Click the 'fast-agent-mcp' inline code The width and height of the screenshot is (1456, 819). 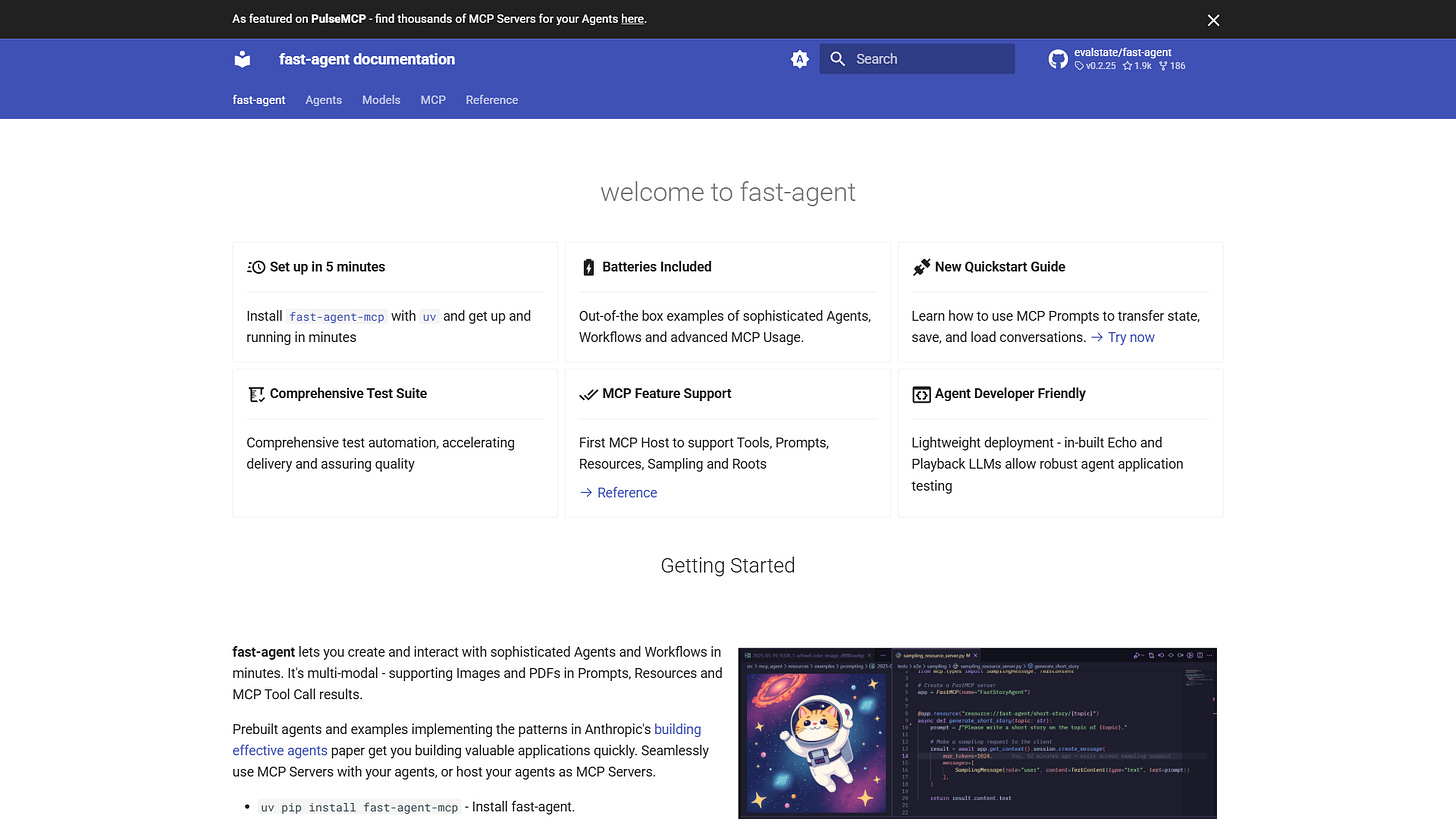click(337, 316)
